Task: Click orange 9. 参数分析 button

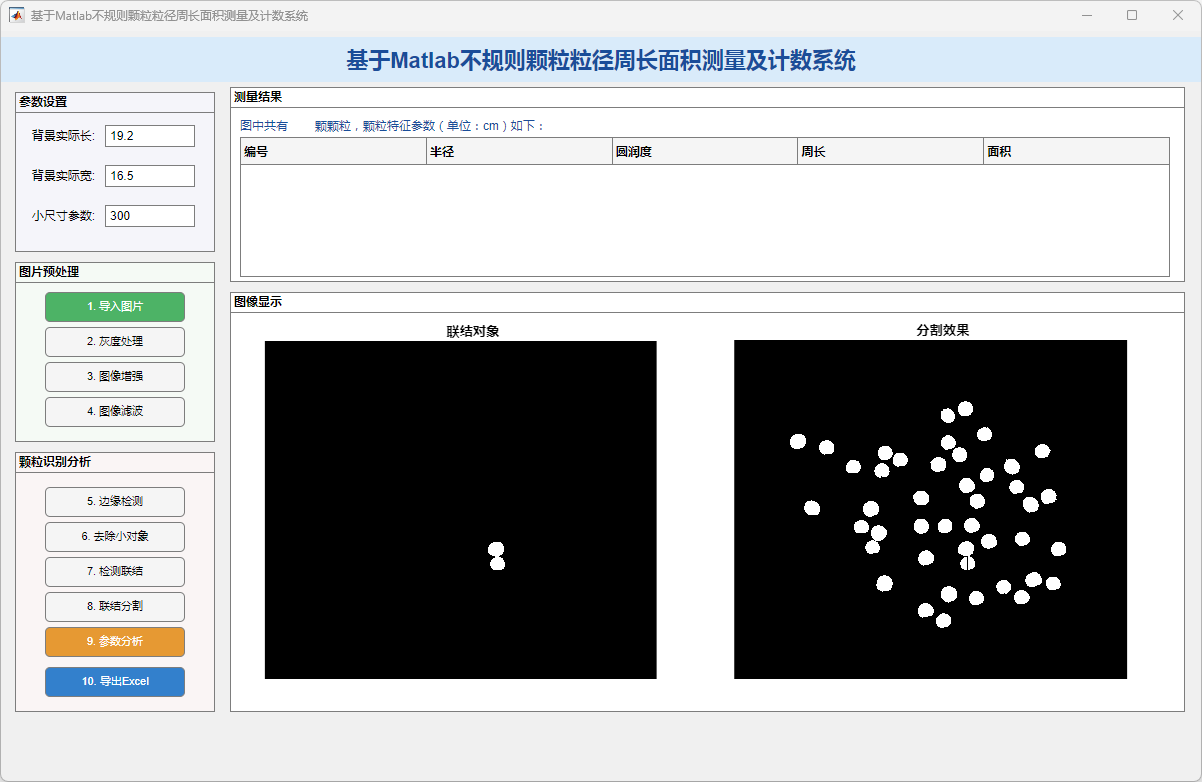Action: [115, 642]
